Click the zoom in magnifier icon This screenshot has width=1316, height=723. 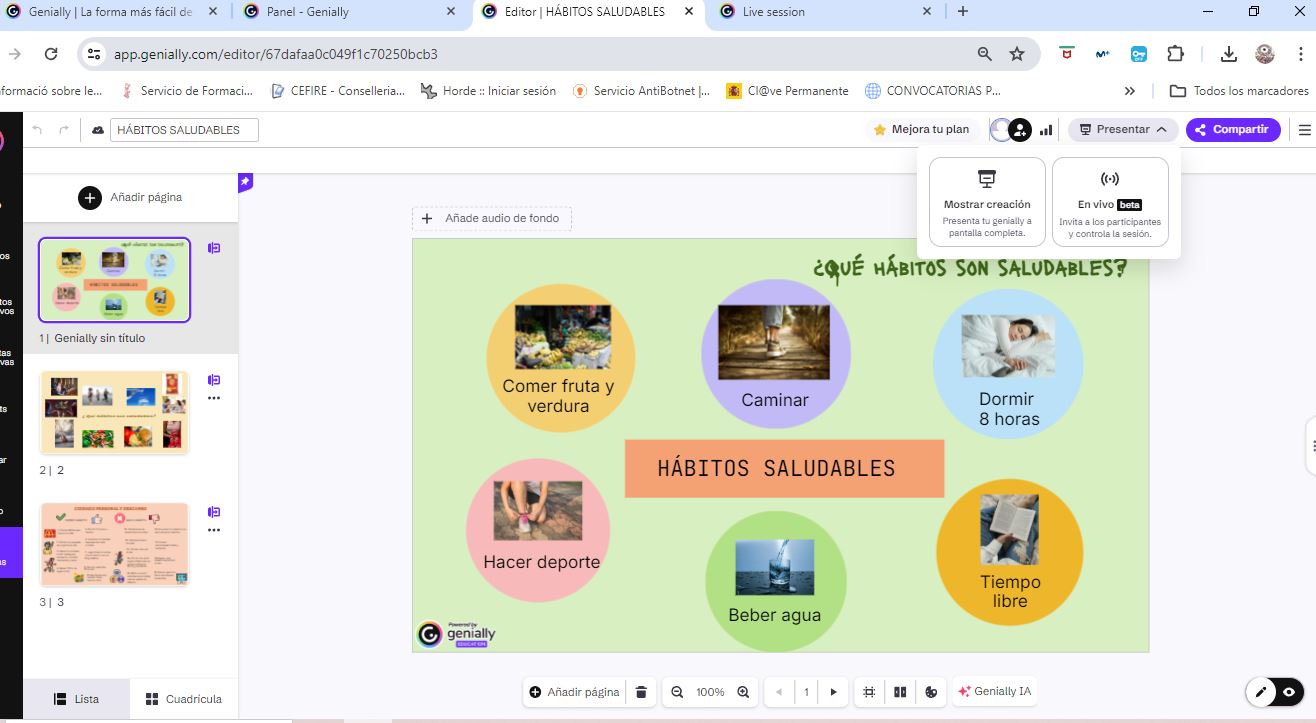tap(743, 692)
